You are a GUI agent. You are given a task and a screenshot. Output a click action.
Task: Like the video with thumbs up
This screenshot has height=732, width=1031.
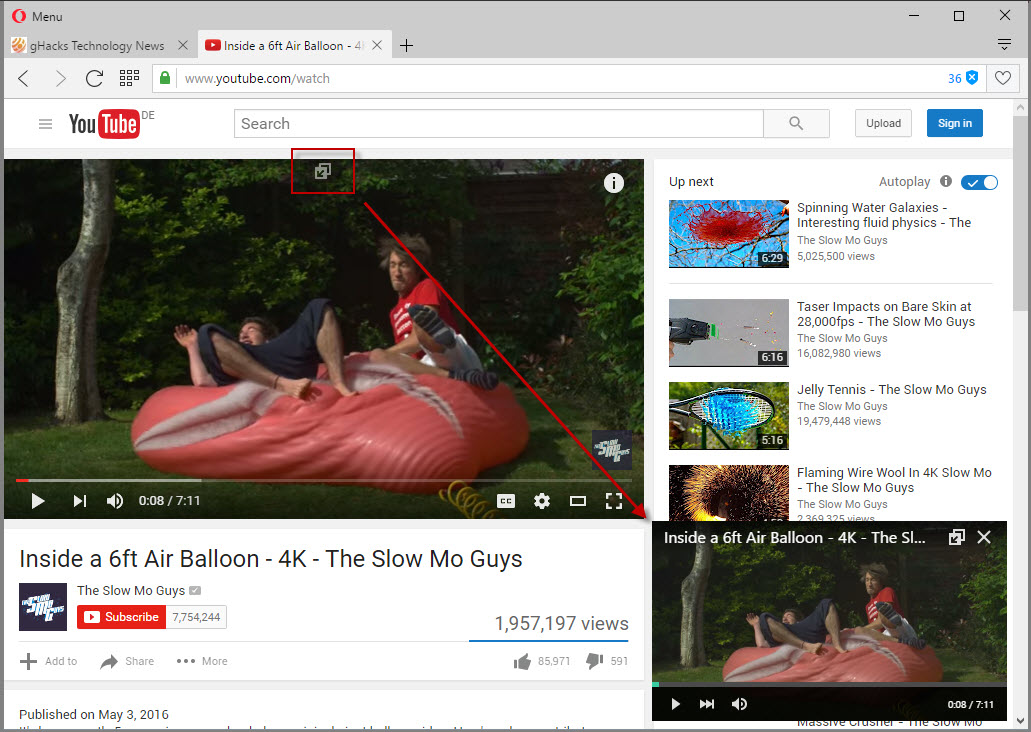523,661
